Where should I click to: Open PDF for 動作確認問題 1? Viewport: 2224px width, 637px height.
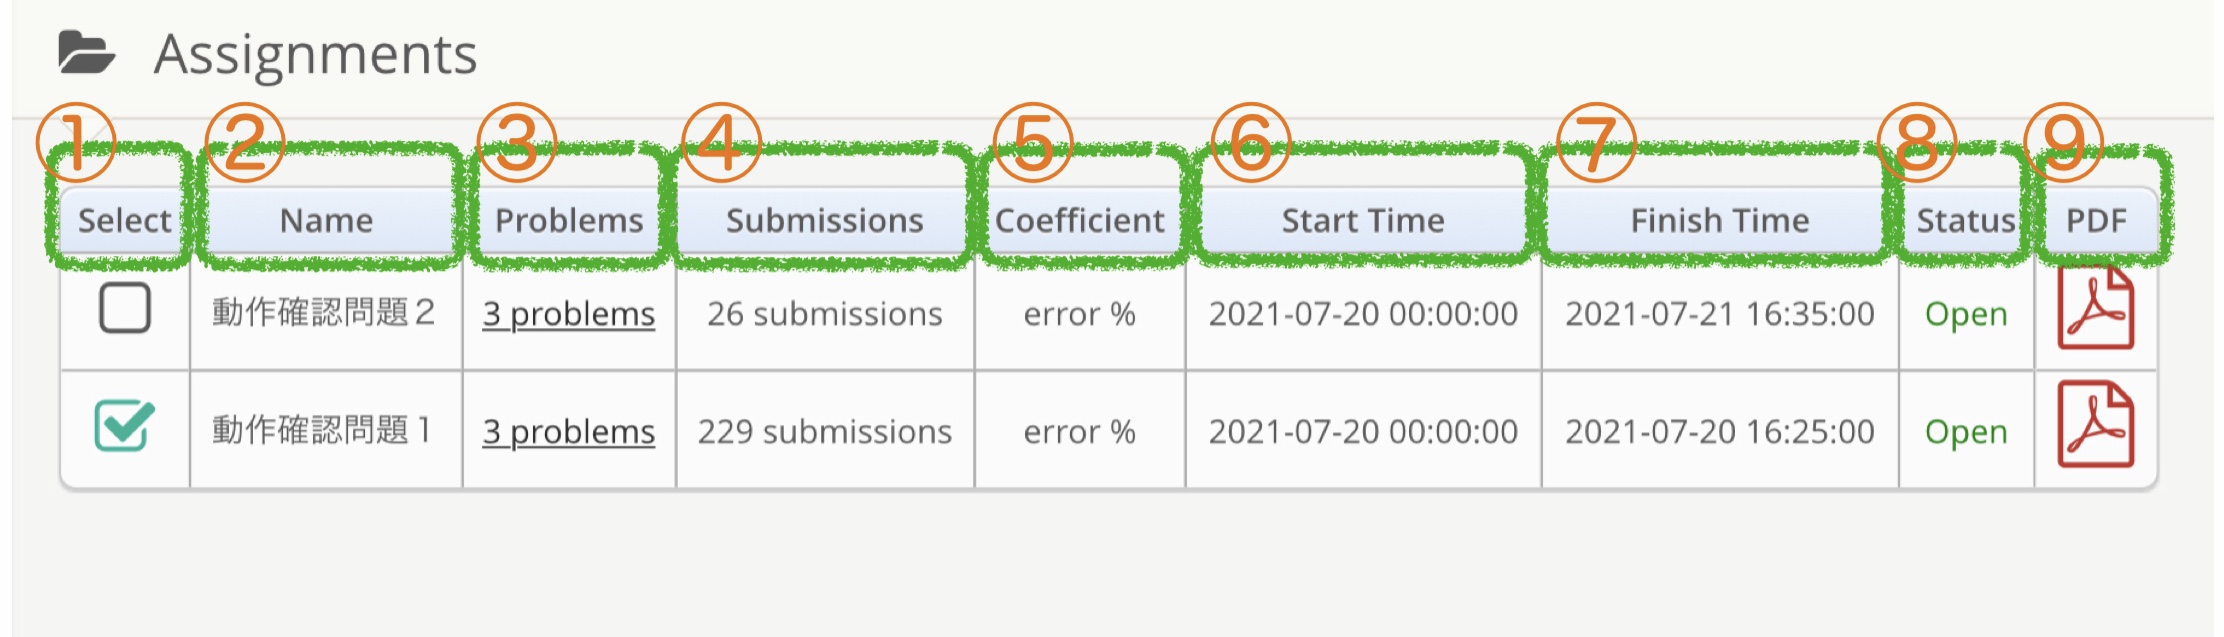tap(2095, 426)
